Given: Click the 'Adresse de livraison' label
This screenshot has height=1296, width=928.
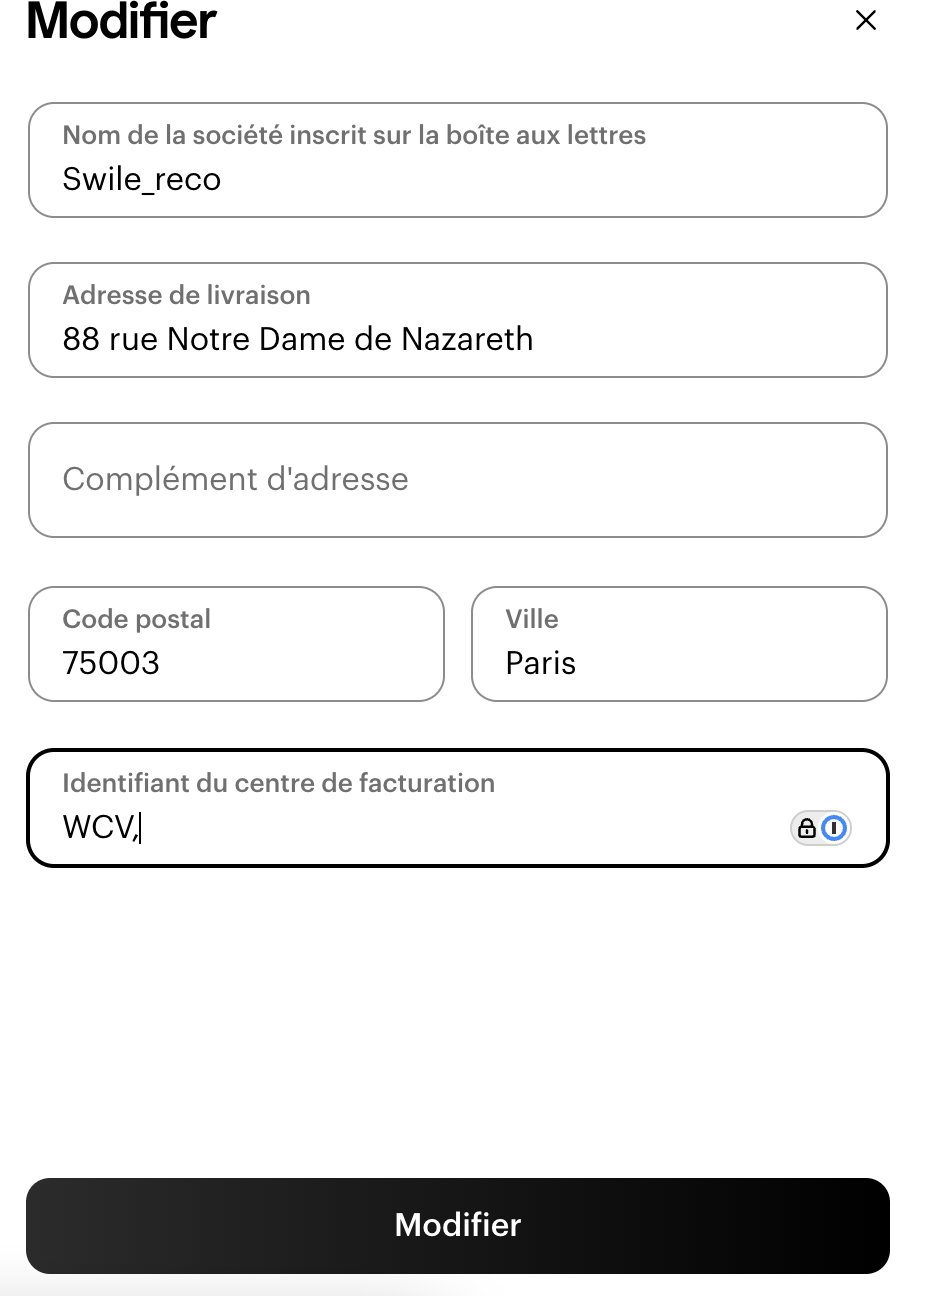Looking at the screenshot, I should [186, 295].
